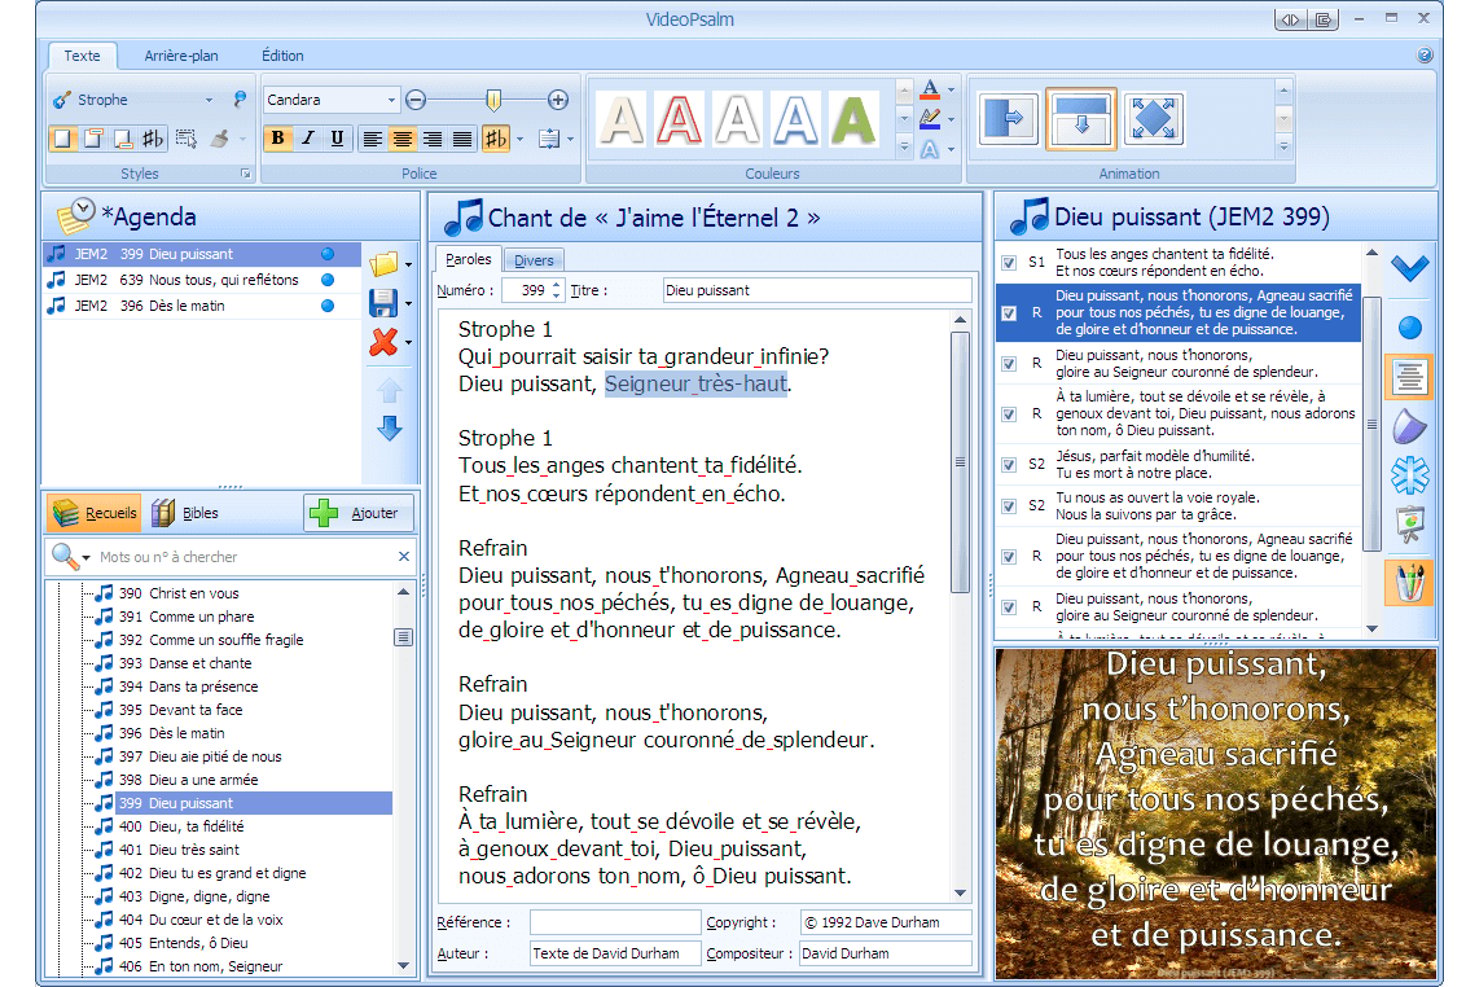The image size is (1480, 987).
Task: Uncheck the S1 'Tous les anges' verse checkbox
Action: 1009,263
